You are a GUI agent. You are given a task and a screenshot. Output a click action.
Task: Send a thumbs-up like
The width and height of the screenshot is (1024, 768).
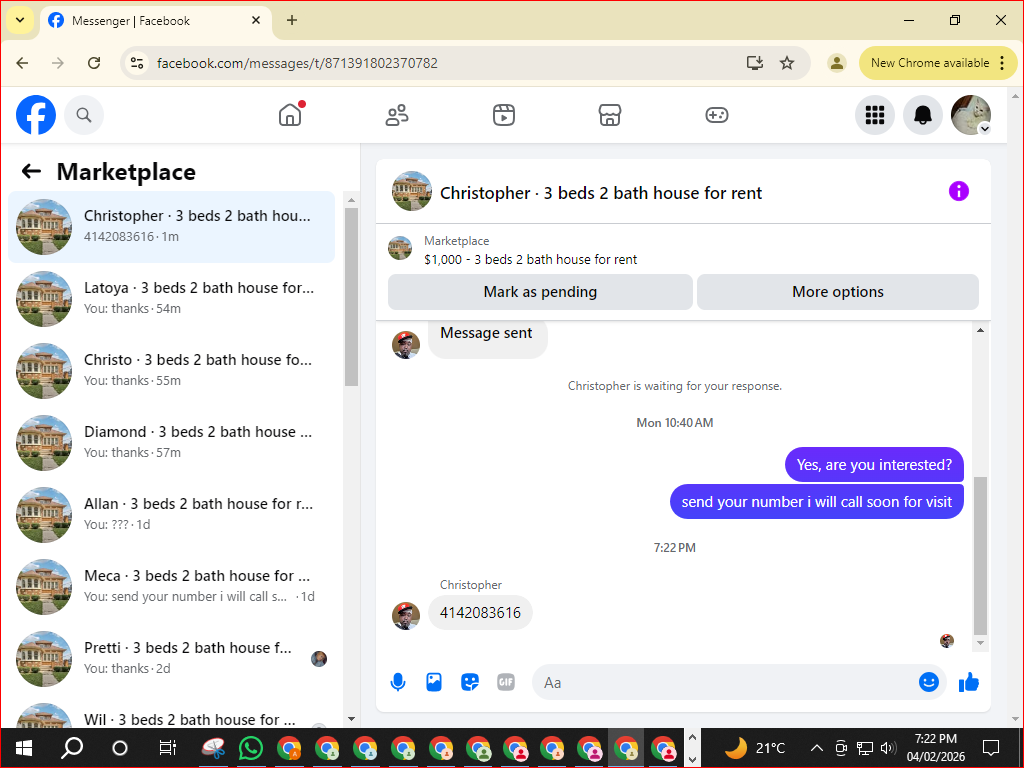pyautogui.click(x=968, y=682)
